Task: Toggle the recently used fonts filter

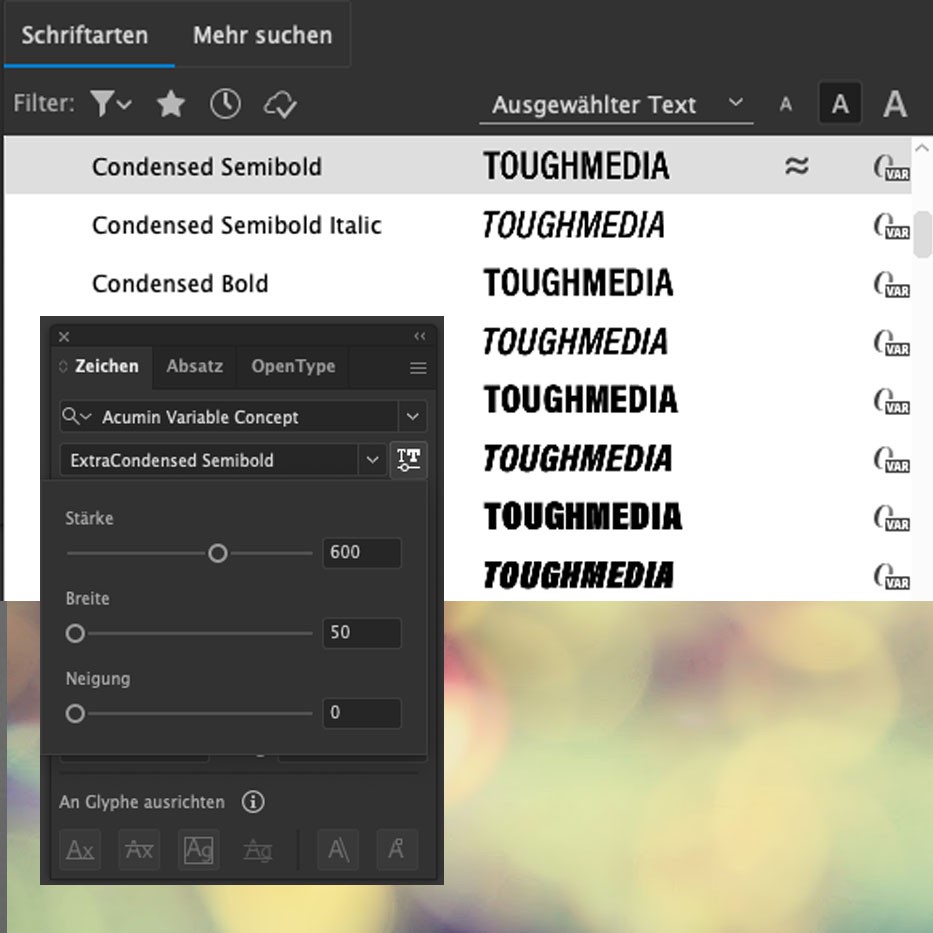Action: [225, 104]
